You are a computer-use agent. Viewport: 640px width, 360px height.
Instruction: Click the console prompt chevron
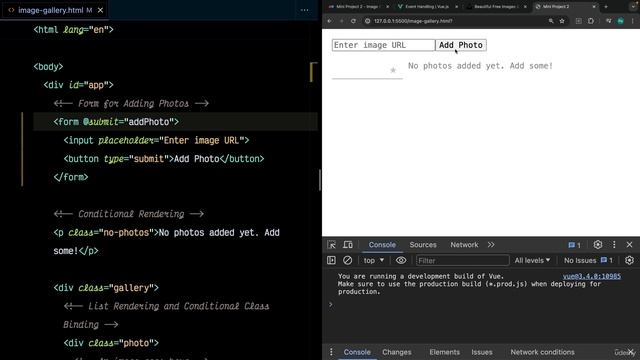click(331, 304)
